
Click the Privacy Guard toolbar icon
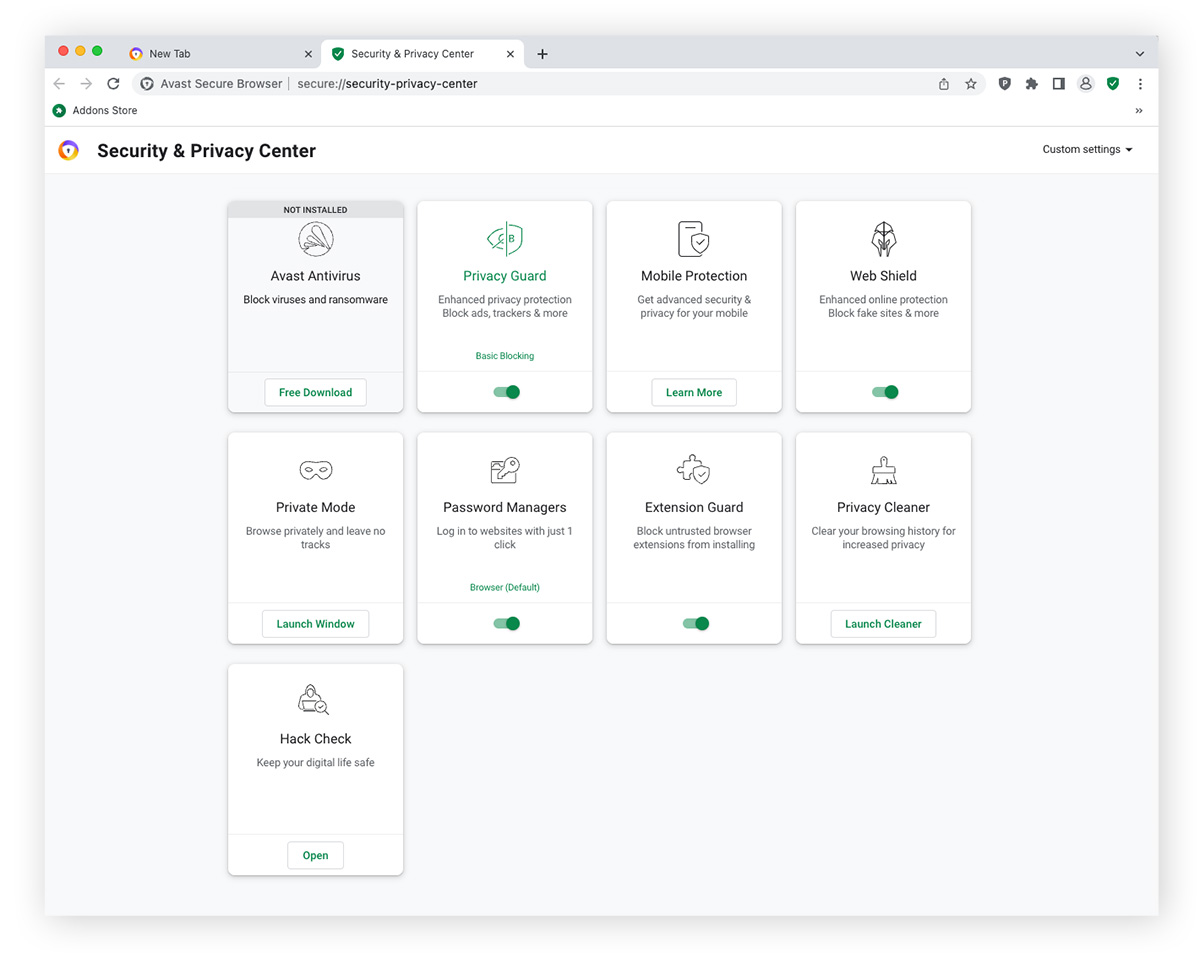tap(1004, 84)
